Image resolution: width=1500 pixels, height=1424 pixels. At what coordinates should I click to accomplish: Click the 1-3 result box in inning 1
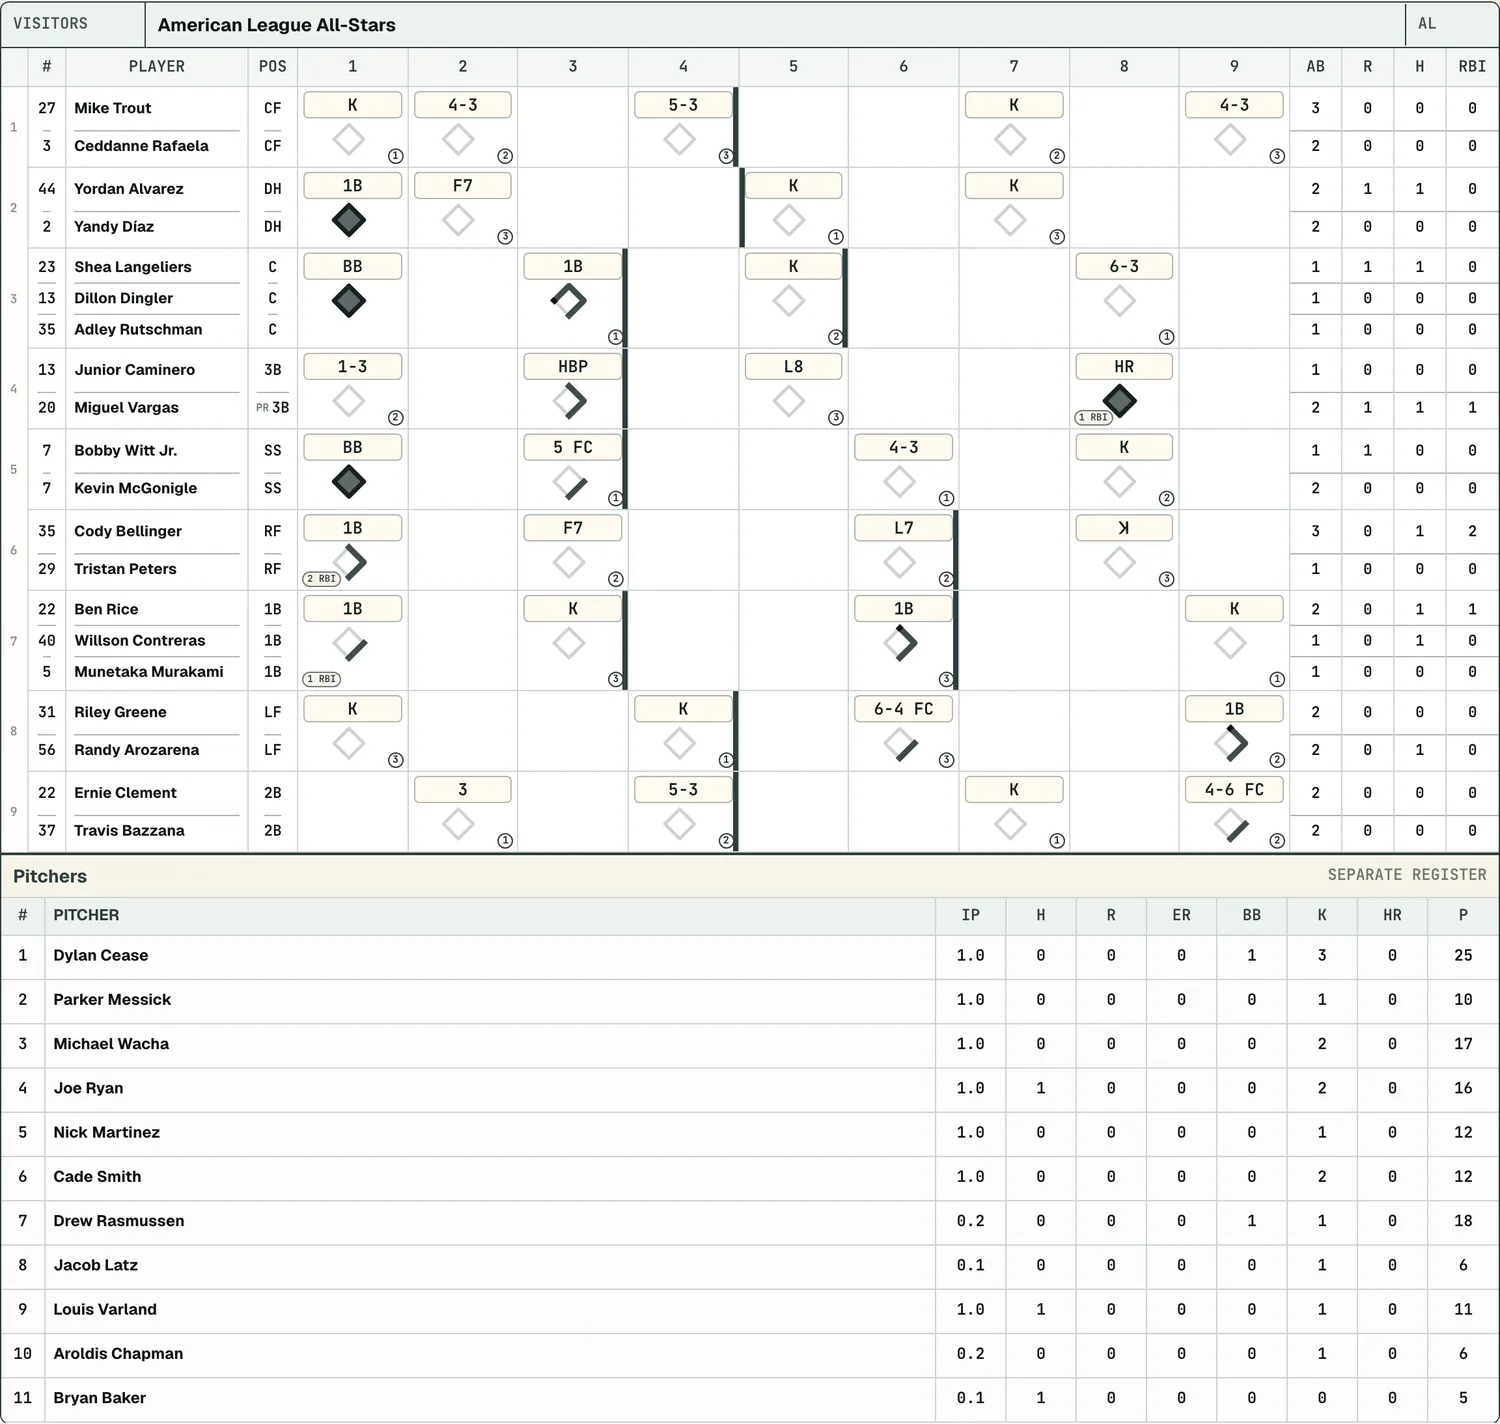point(352,367)
